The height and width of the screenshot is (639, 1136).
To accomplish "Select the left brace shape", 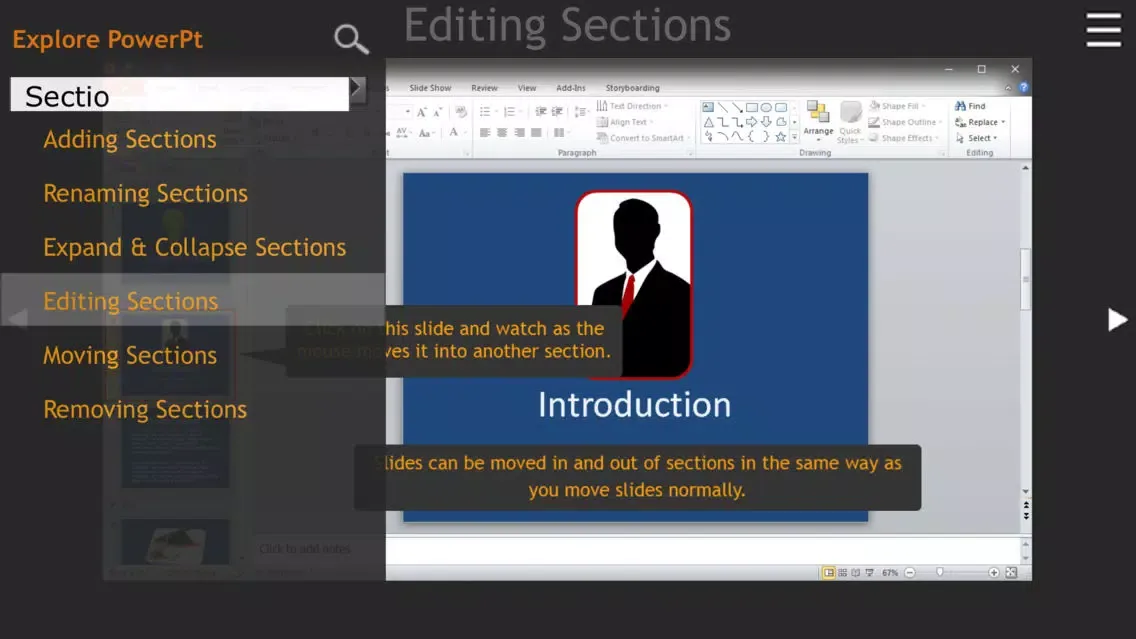I will coord(751,136).
